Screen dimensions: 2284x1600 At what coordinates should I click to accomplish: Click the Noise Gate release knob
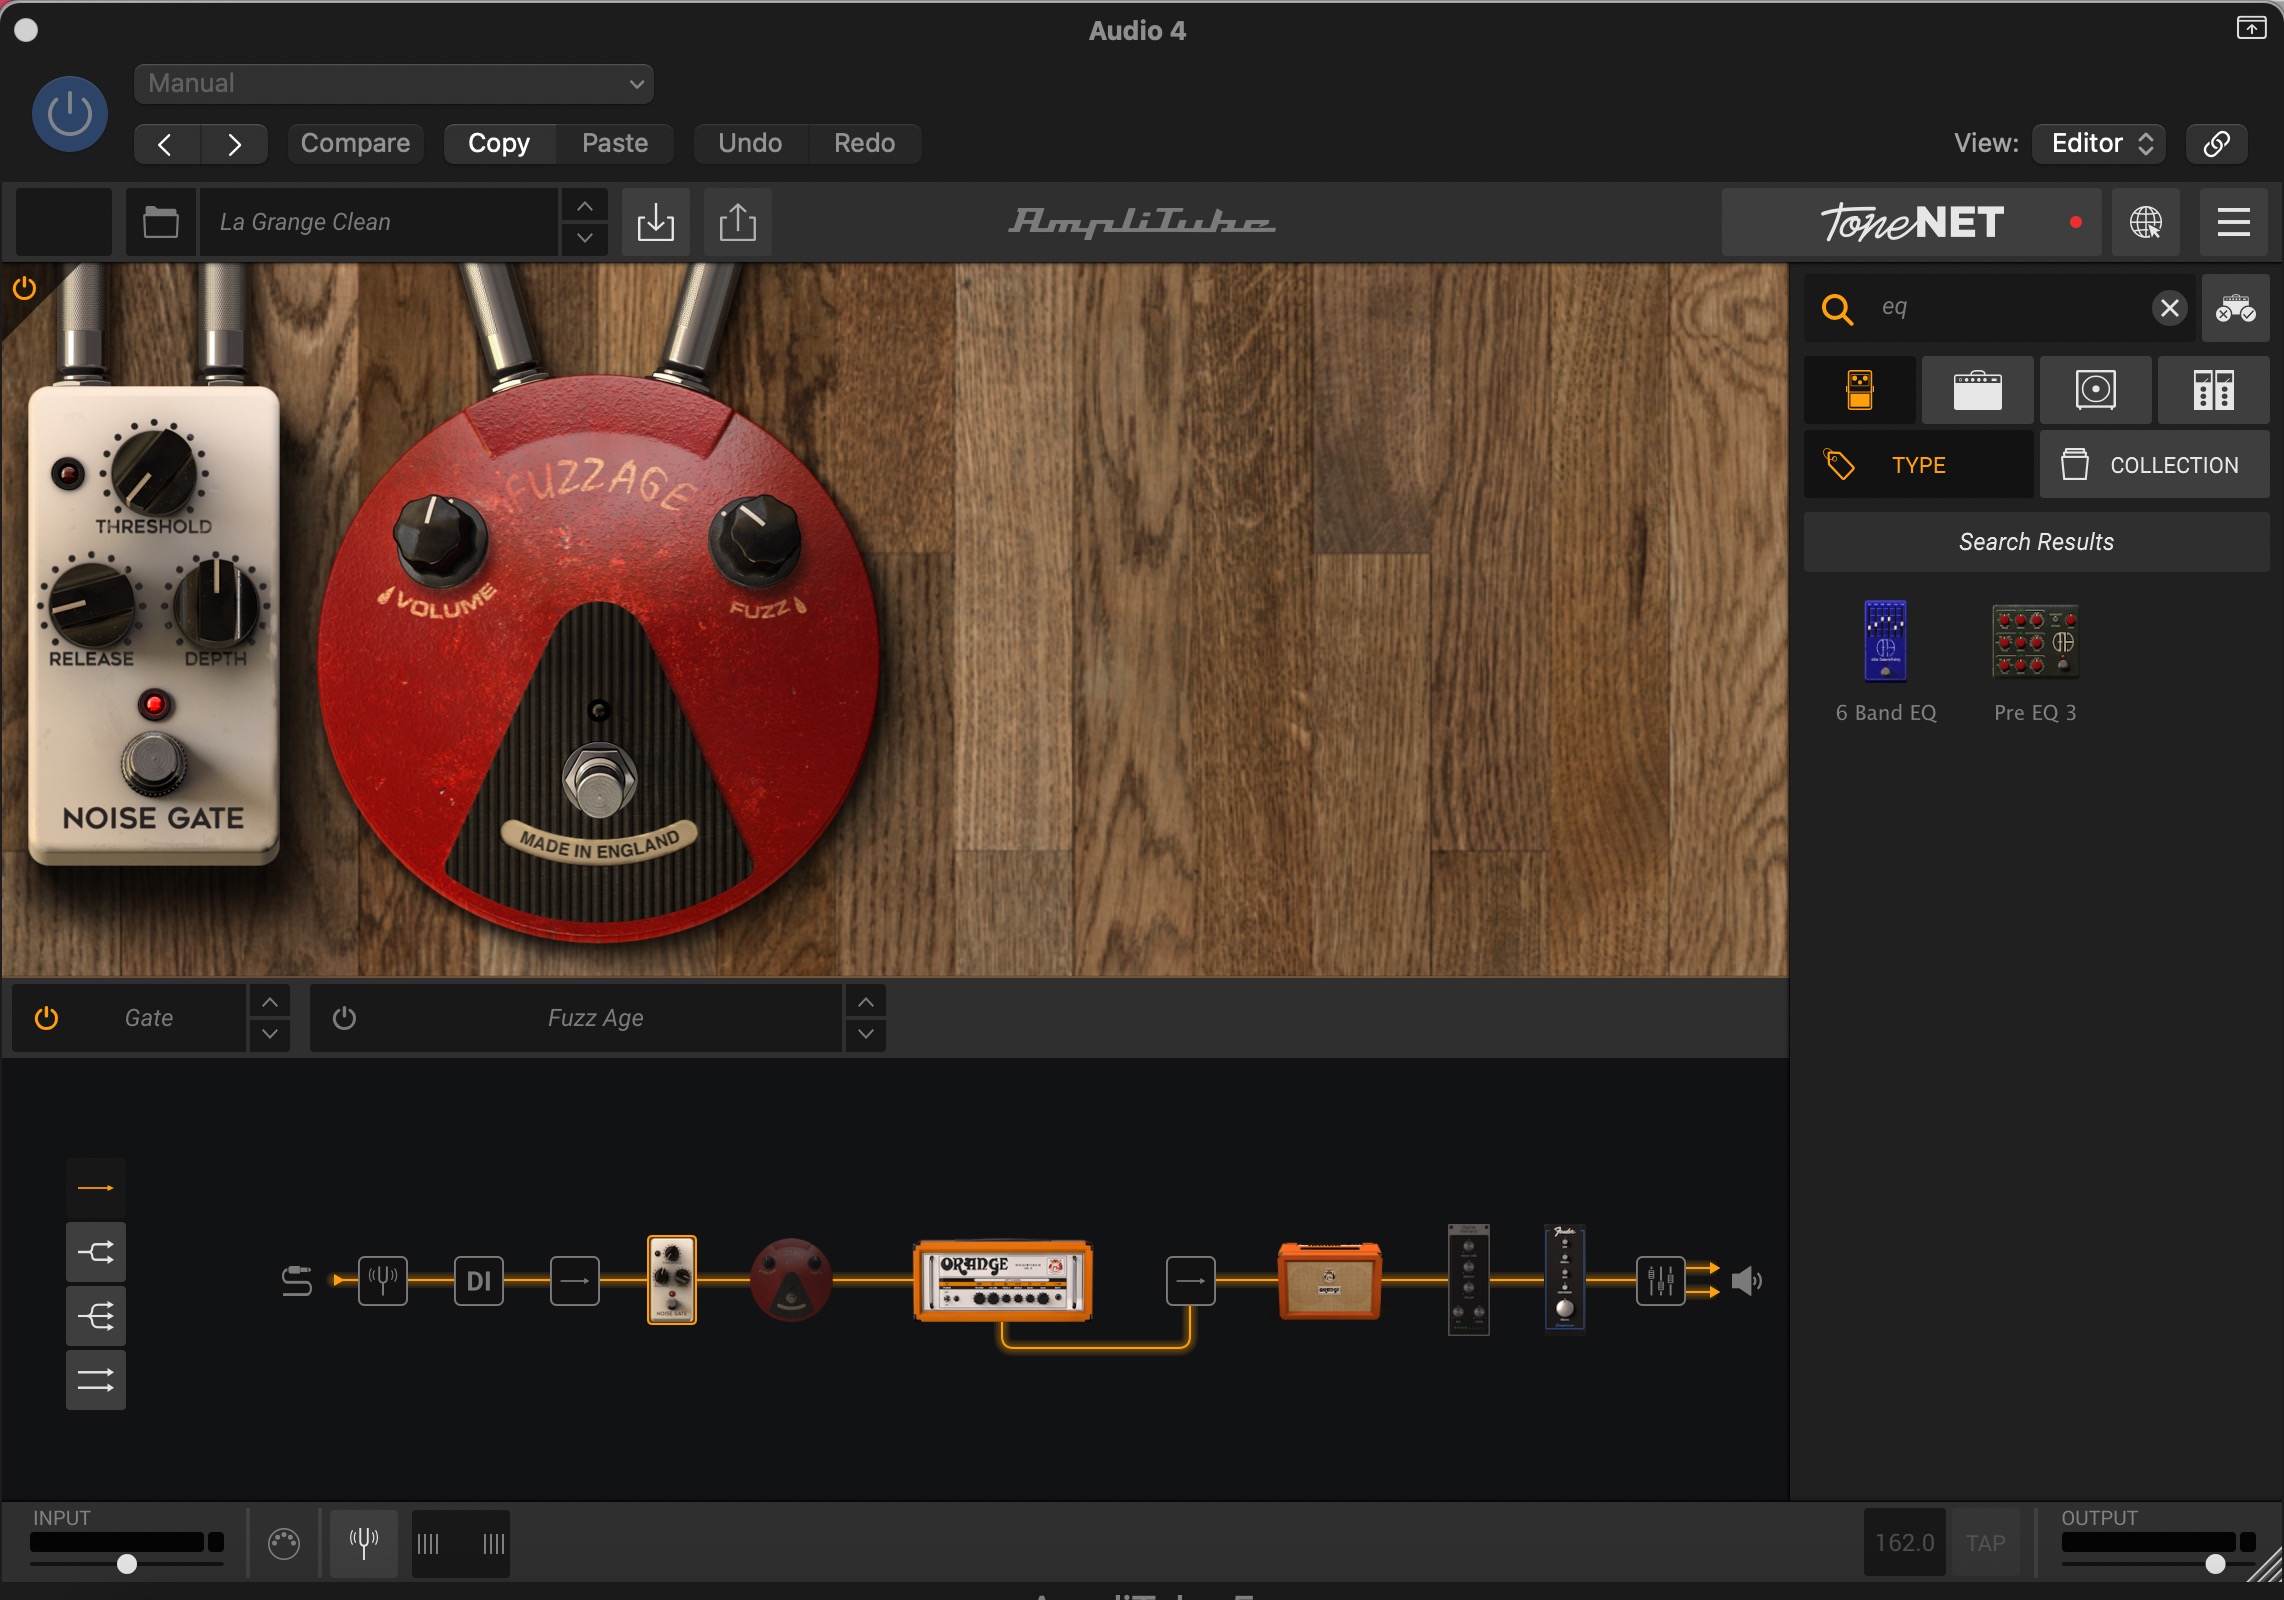tap(91, 603)
